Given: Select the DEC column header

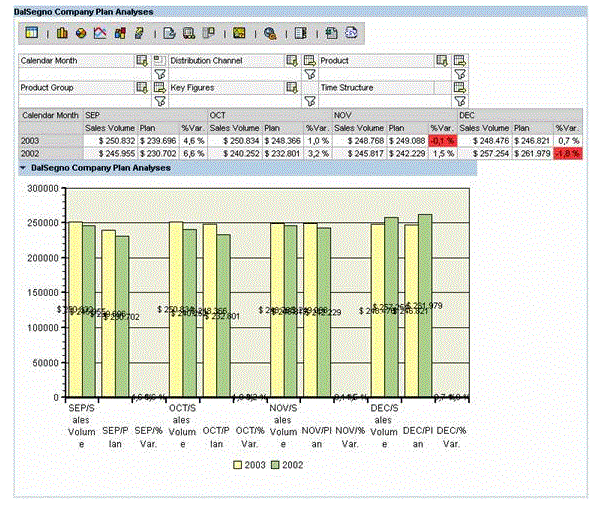Looking at the screenshot, I should coord(466,116).
